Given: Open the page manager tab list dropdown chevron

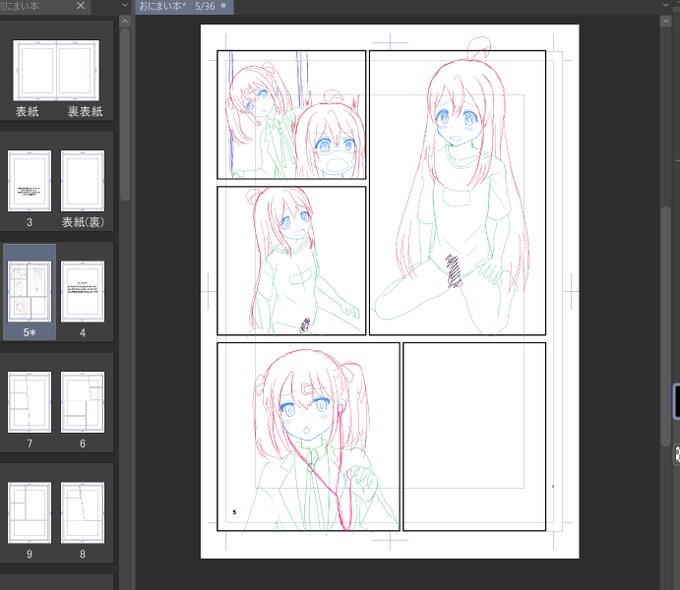Looking at the screenshot, I should 125,6.
